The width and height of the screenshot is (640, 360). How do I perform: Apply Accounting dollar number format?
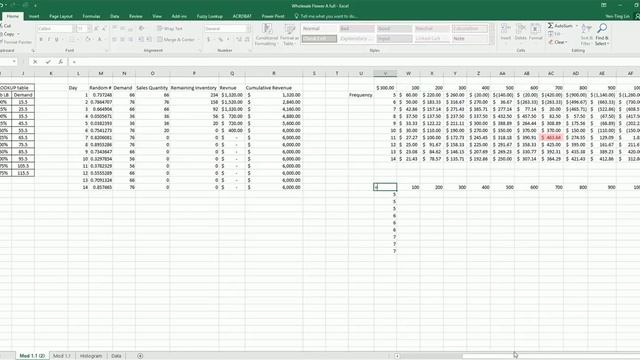pos(209,40)
